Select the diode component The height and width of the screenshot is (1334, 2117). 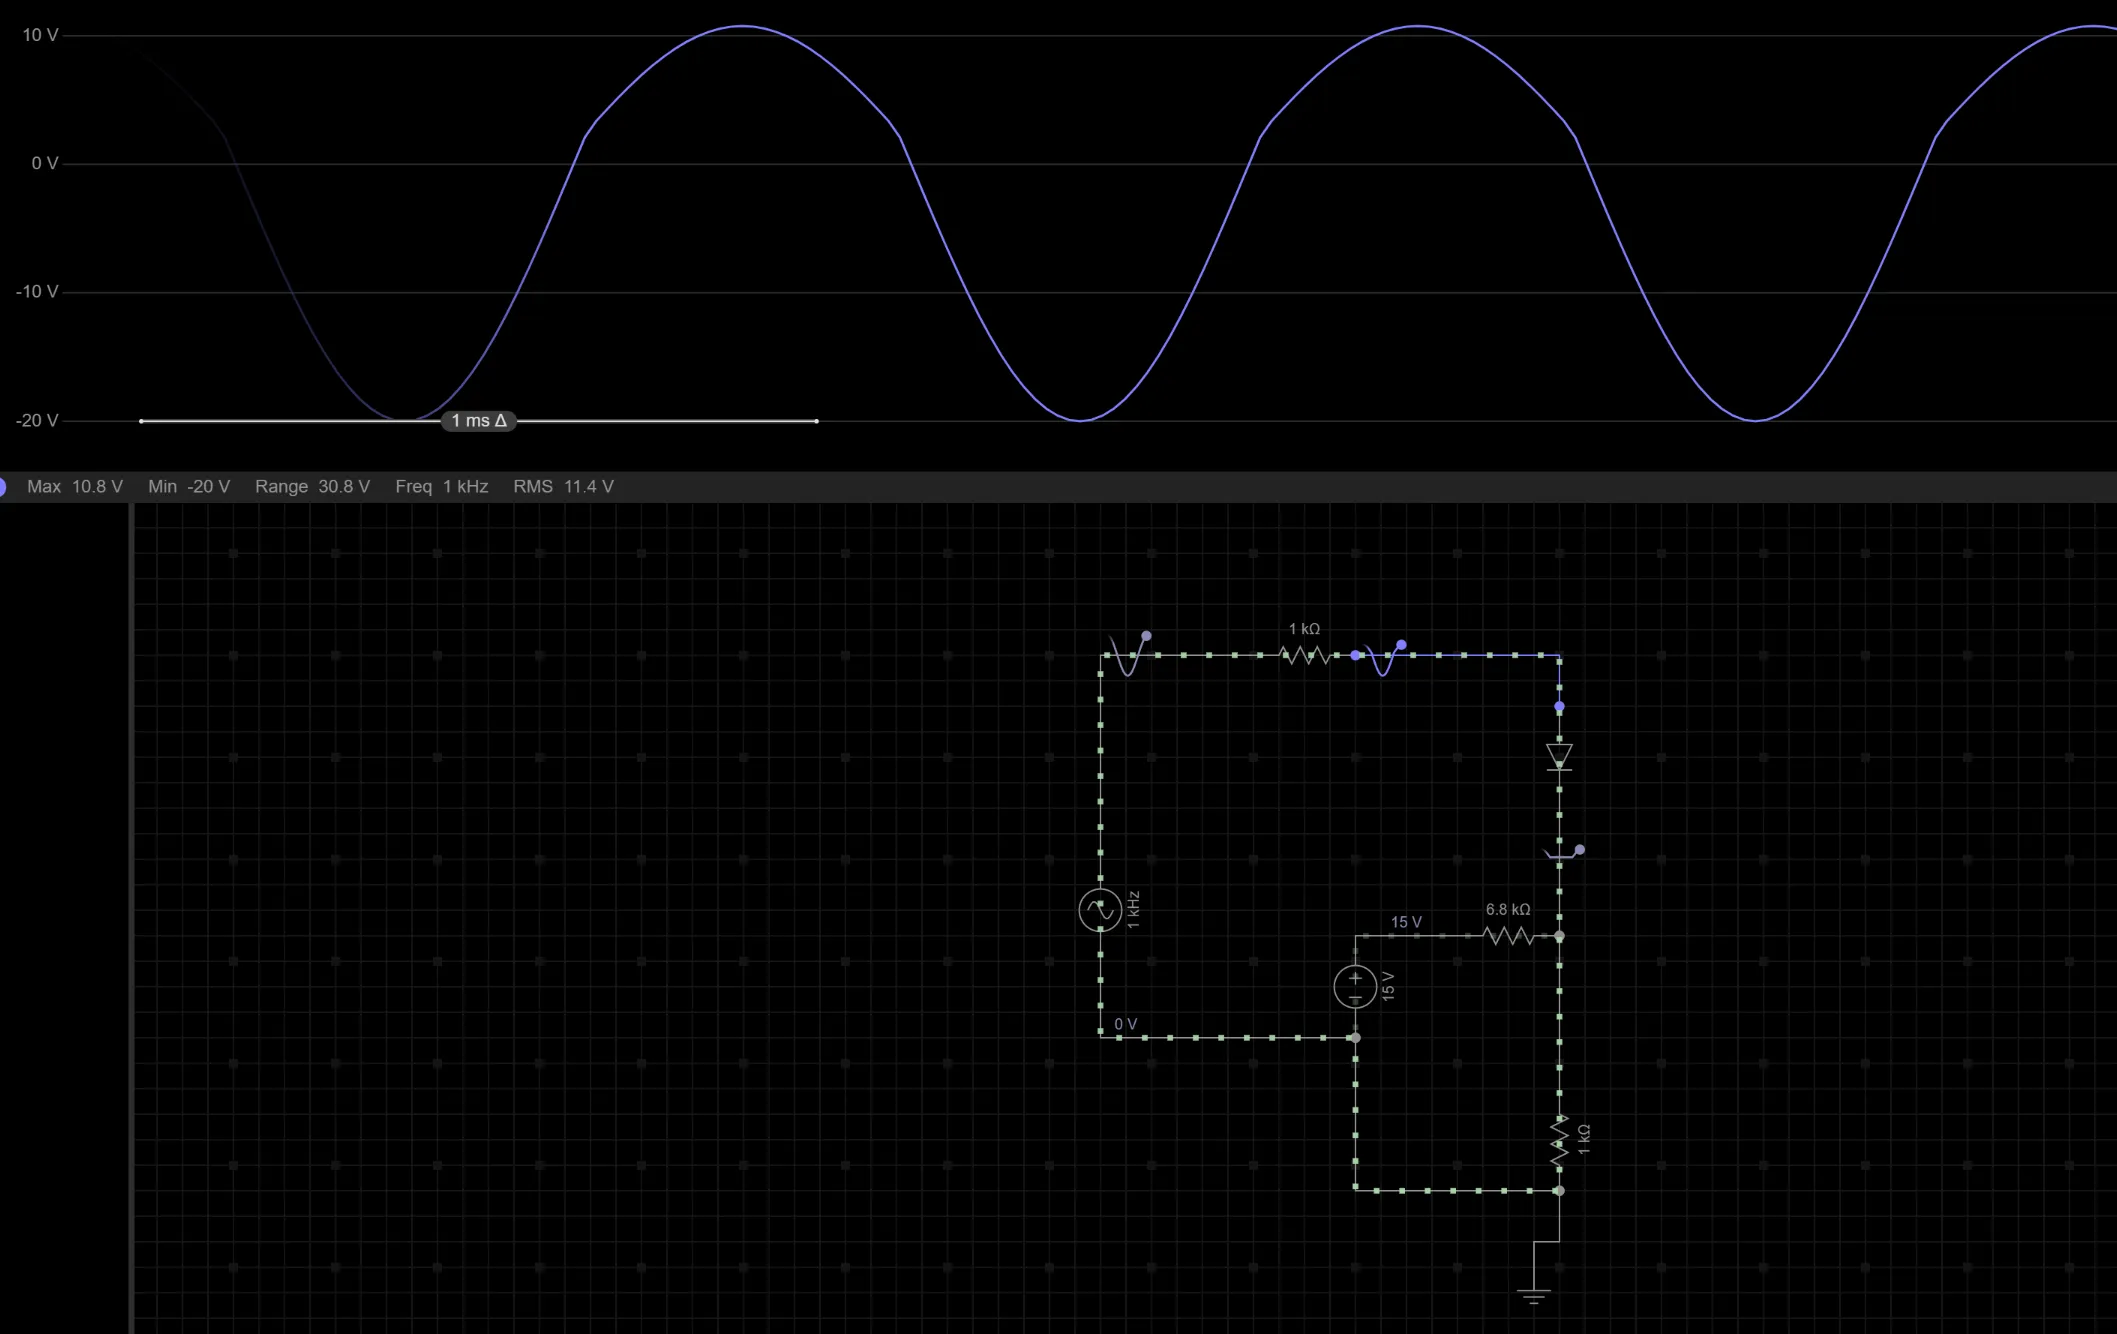[1559, 757]
